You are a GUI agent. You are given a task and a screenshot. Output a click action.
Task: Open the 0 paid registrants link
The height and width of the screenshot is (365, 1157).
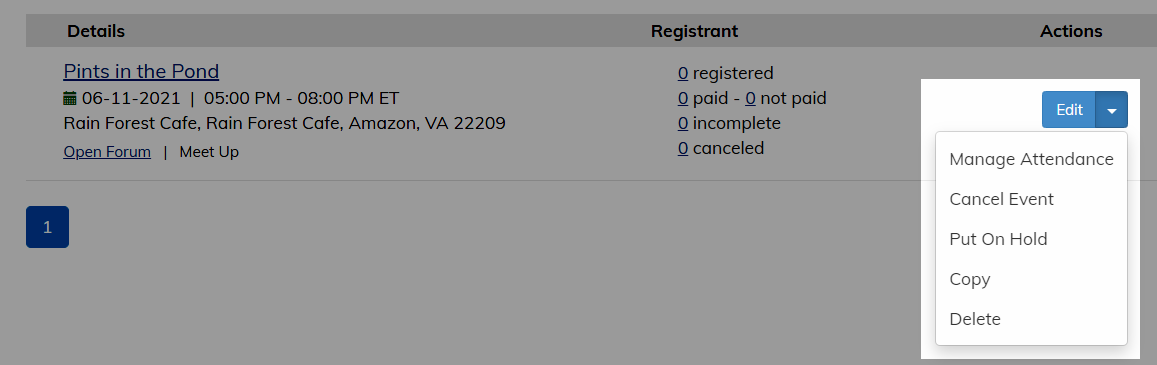[x=683, y=98]
